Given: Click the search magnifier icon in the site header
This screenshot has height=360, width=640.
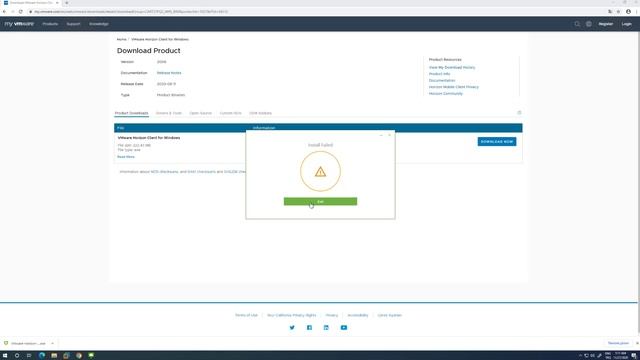Looking at the screenshot, I should pos(577,24).
